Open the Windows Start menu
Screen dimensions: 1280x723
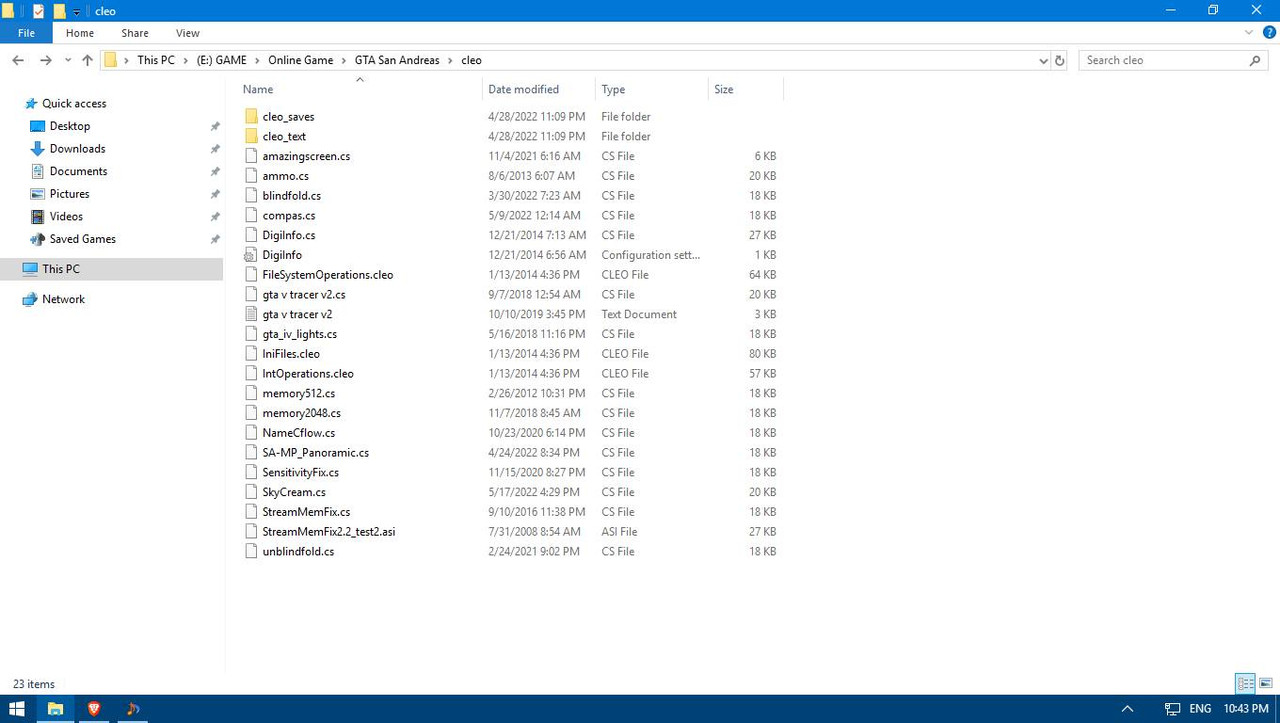(x=17, y=709)
